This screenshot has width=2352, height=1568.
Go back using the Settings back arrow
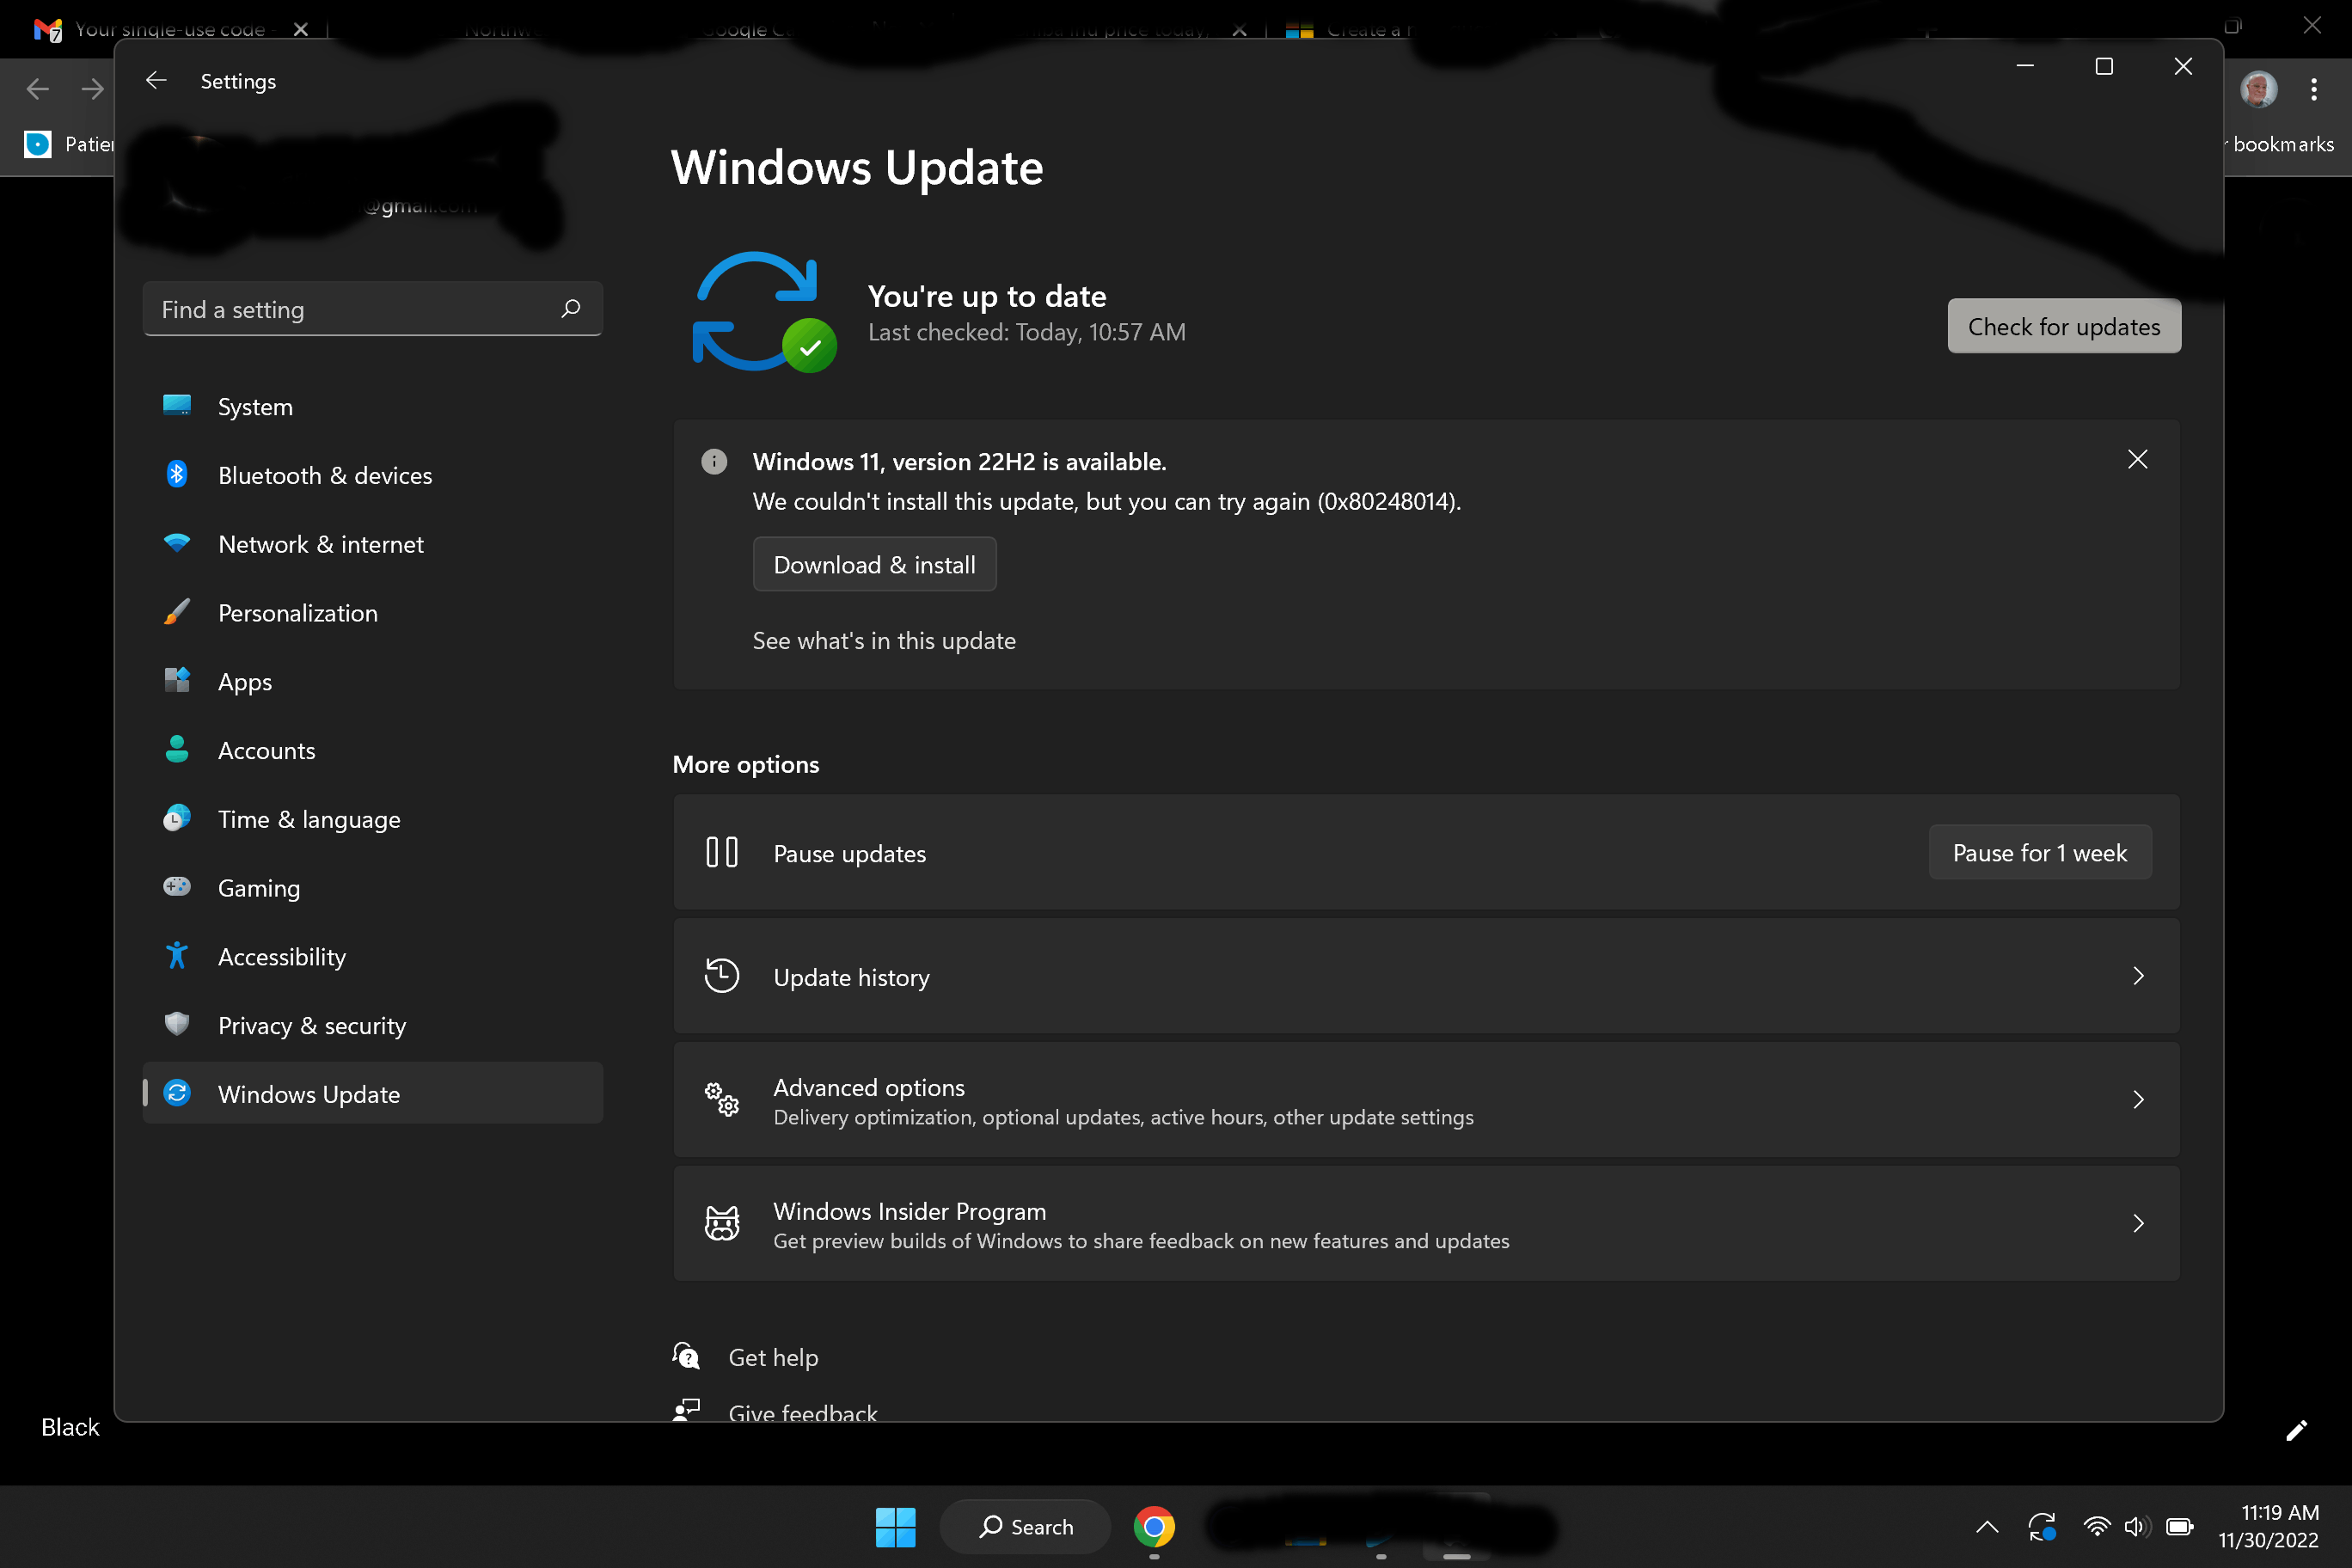point(156,80)
